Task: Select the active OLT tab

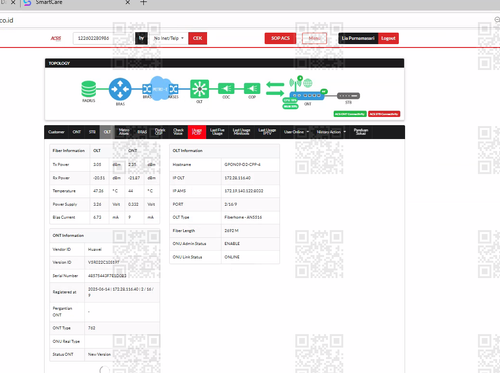Action: point(107,132)
